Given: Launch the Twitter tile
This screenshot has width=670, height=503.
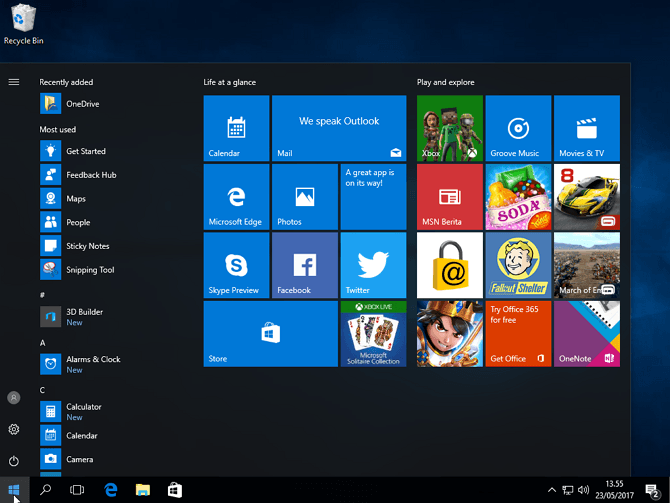Looking at the screenshot, I should tap(373, 265).
